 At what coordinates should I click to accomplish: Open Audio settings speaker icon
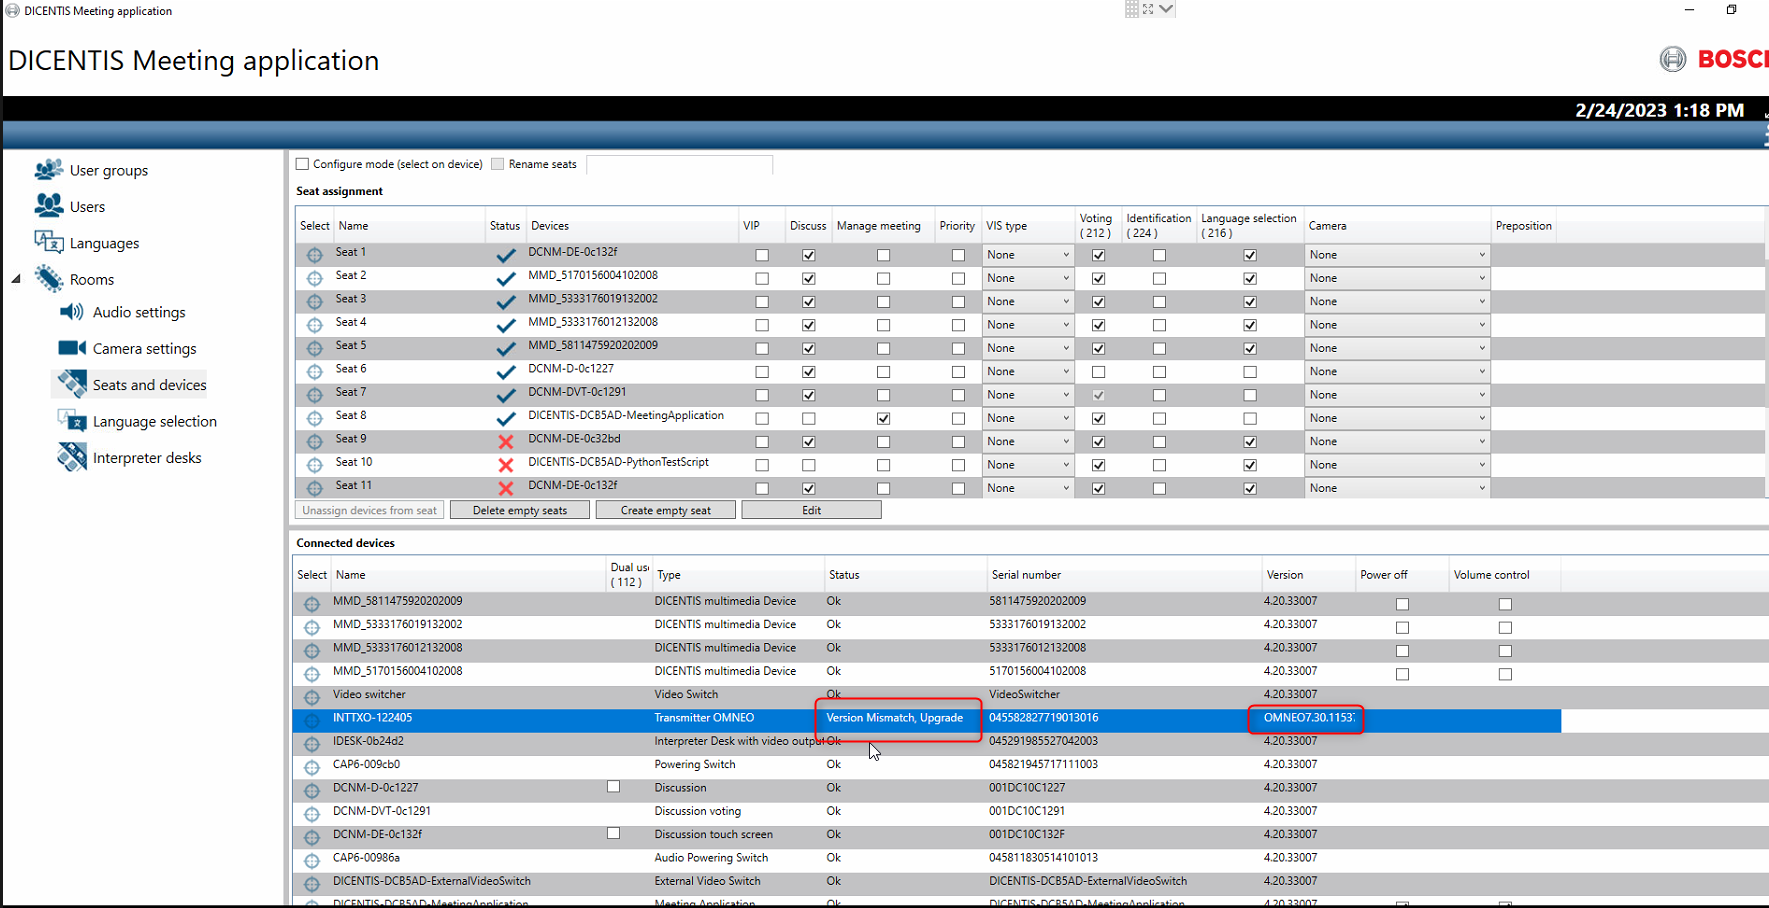[x=72, y=312]
